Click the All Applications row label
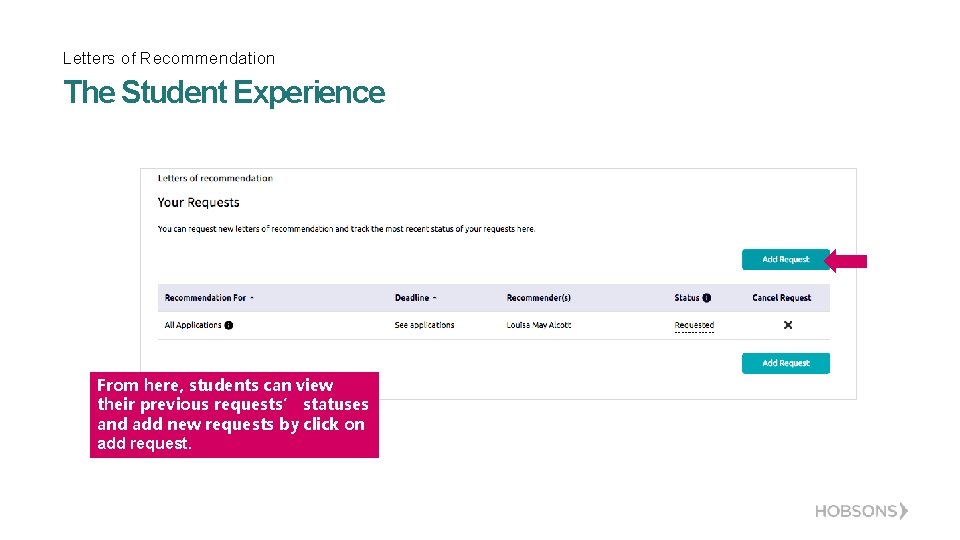The height and width of the screenshot is (540, 960). coord(192,325)
